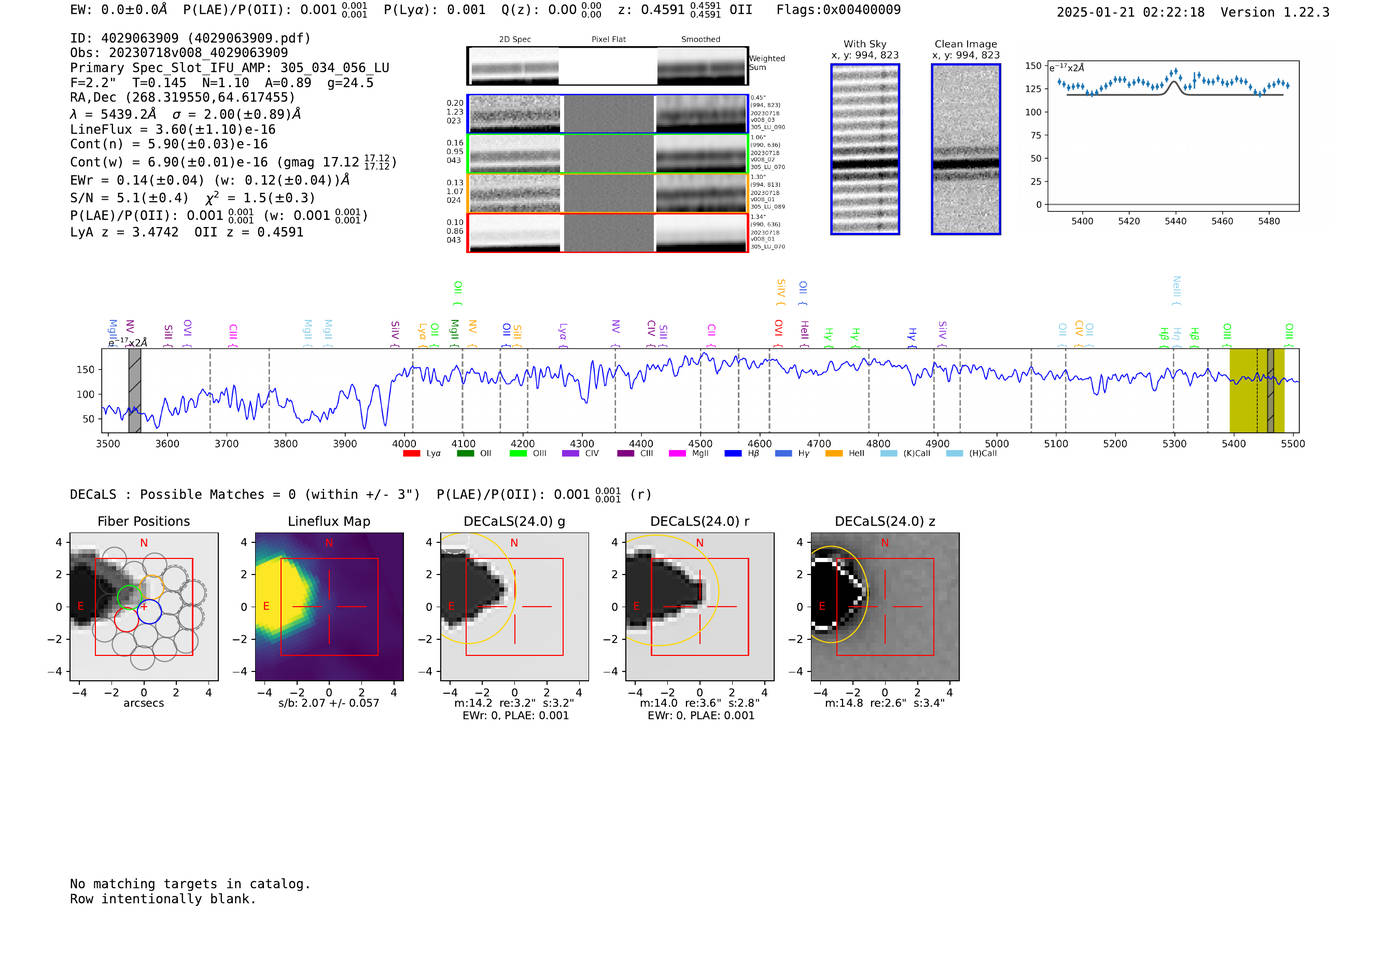The width and height of the screenshot is (1400, 953).
Task: Click the ID: 4029063909 line
Action: (x=191, y=38)
